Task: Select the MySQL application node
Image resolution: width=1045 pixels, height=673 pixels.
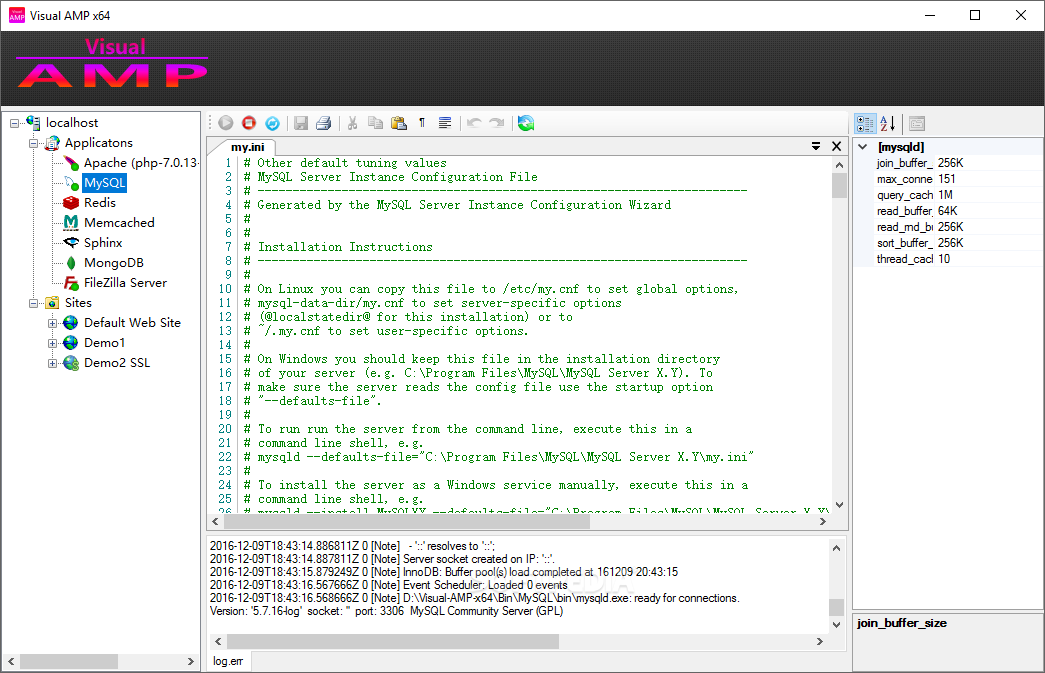Action: tap(105, 183)
